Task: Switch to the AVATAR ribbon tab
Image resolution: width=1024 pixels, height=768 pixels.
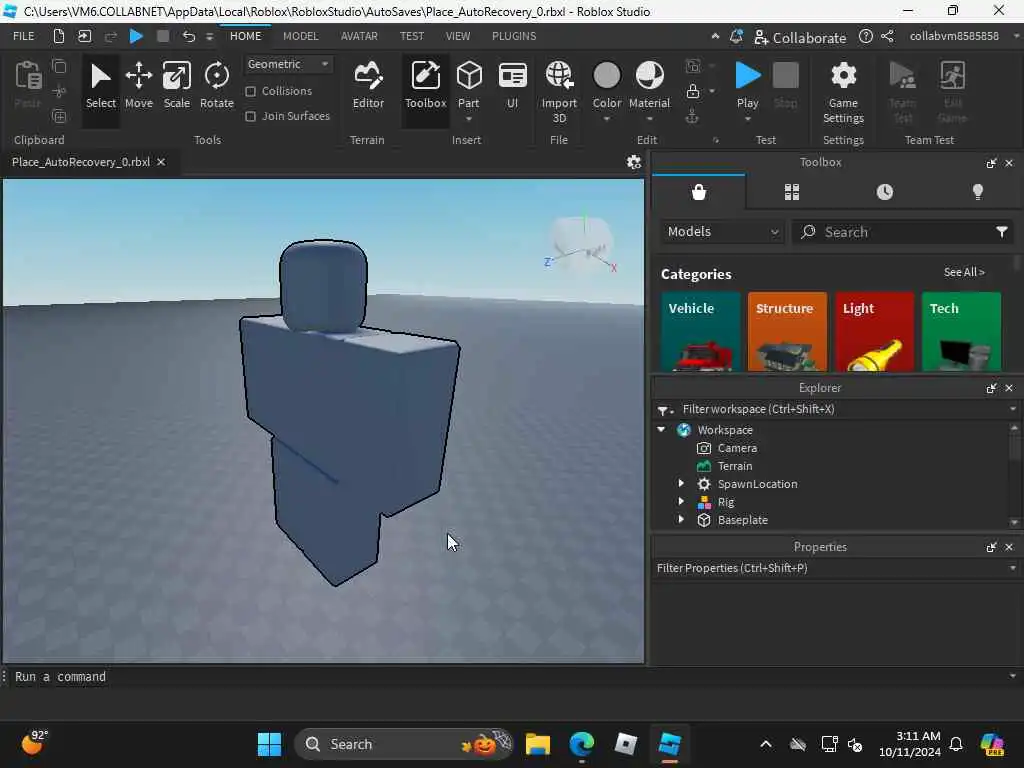Action: [x=359, y=36]
